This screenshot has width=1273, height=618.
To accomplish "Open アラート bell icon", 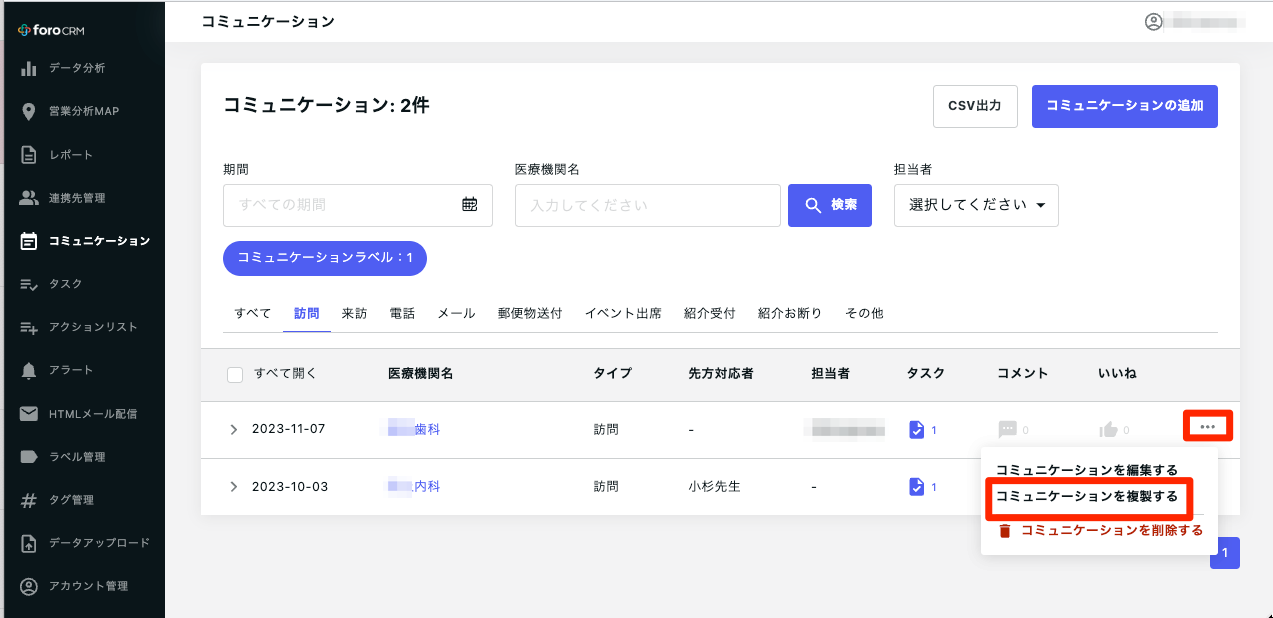I will [29, 371].
